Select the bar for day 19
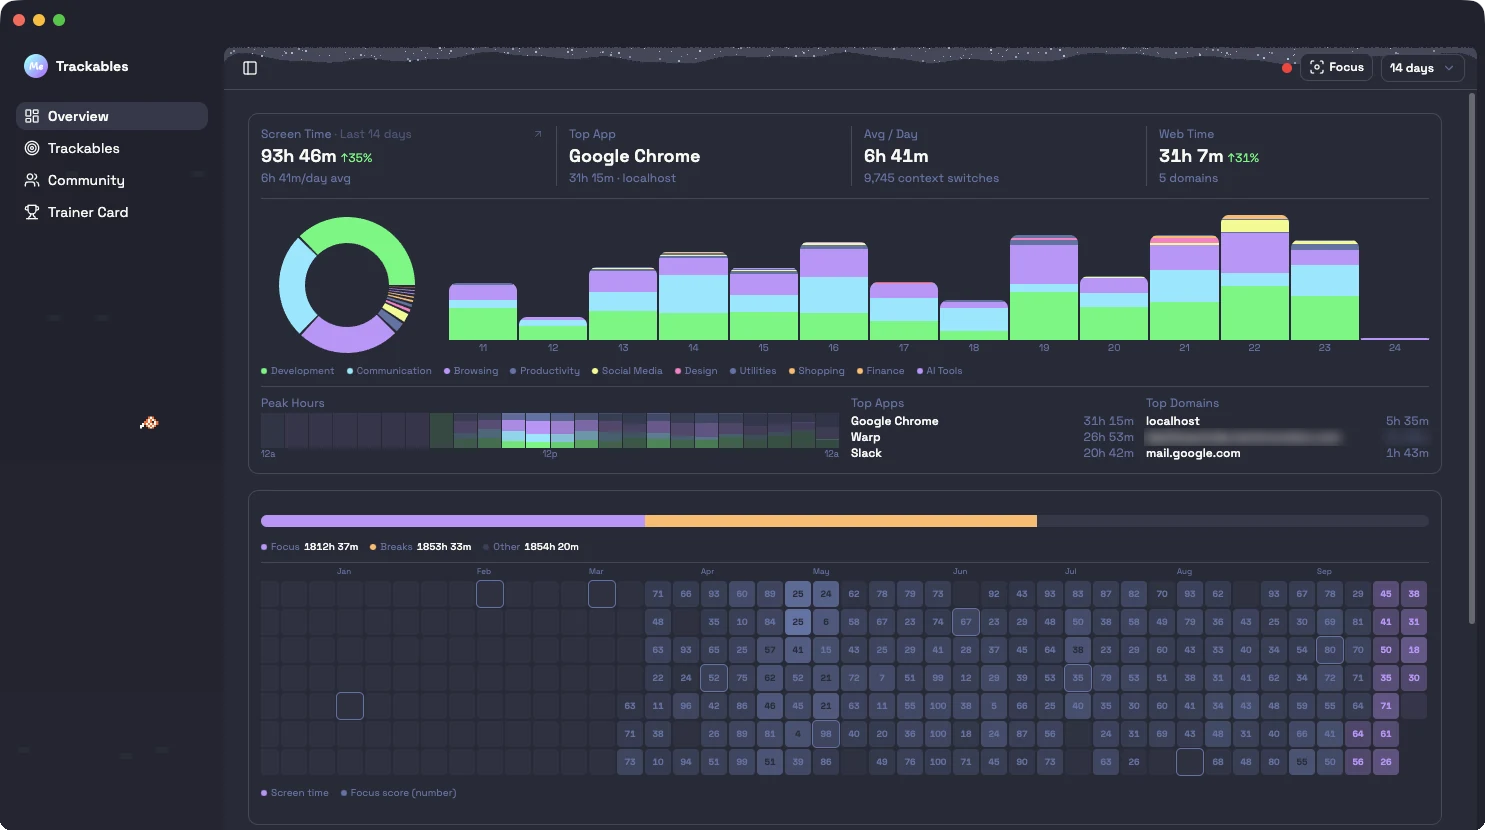Image resolution: width=1485 pixels, height=830 pixels. tap(1044, 287)
